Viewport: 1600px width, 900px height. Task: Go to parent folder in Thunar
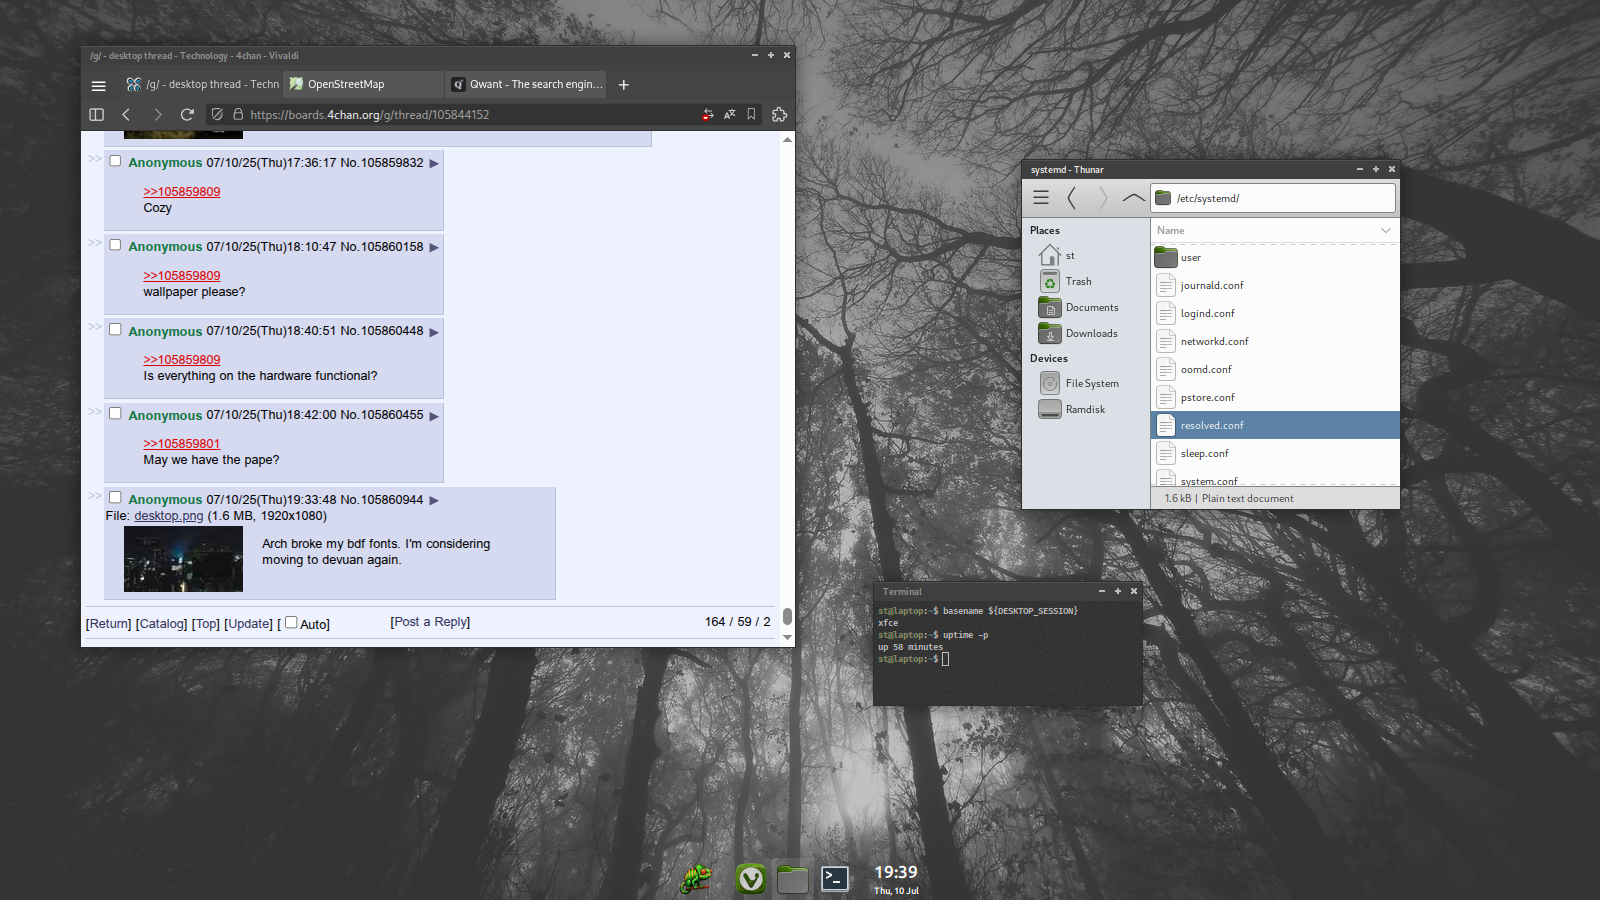[x=1133, y=198]
